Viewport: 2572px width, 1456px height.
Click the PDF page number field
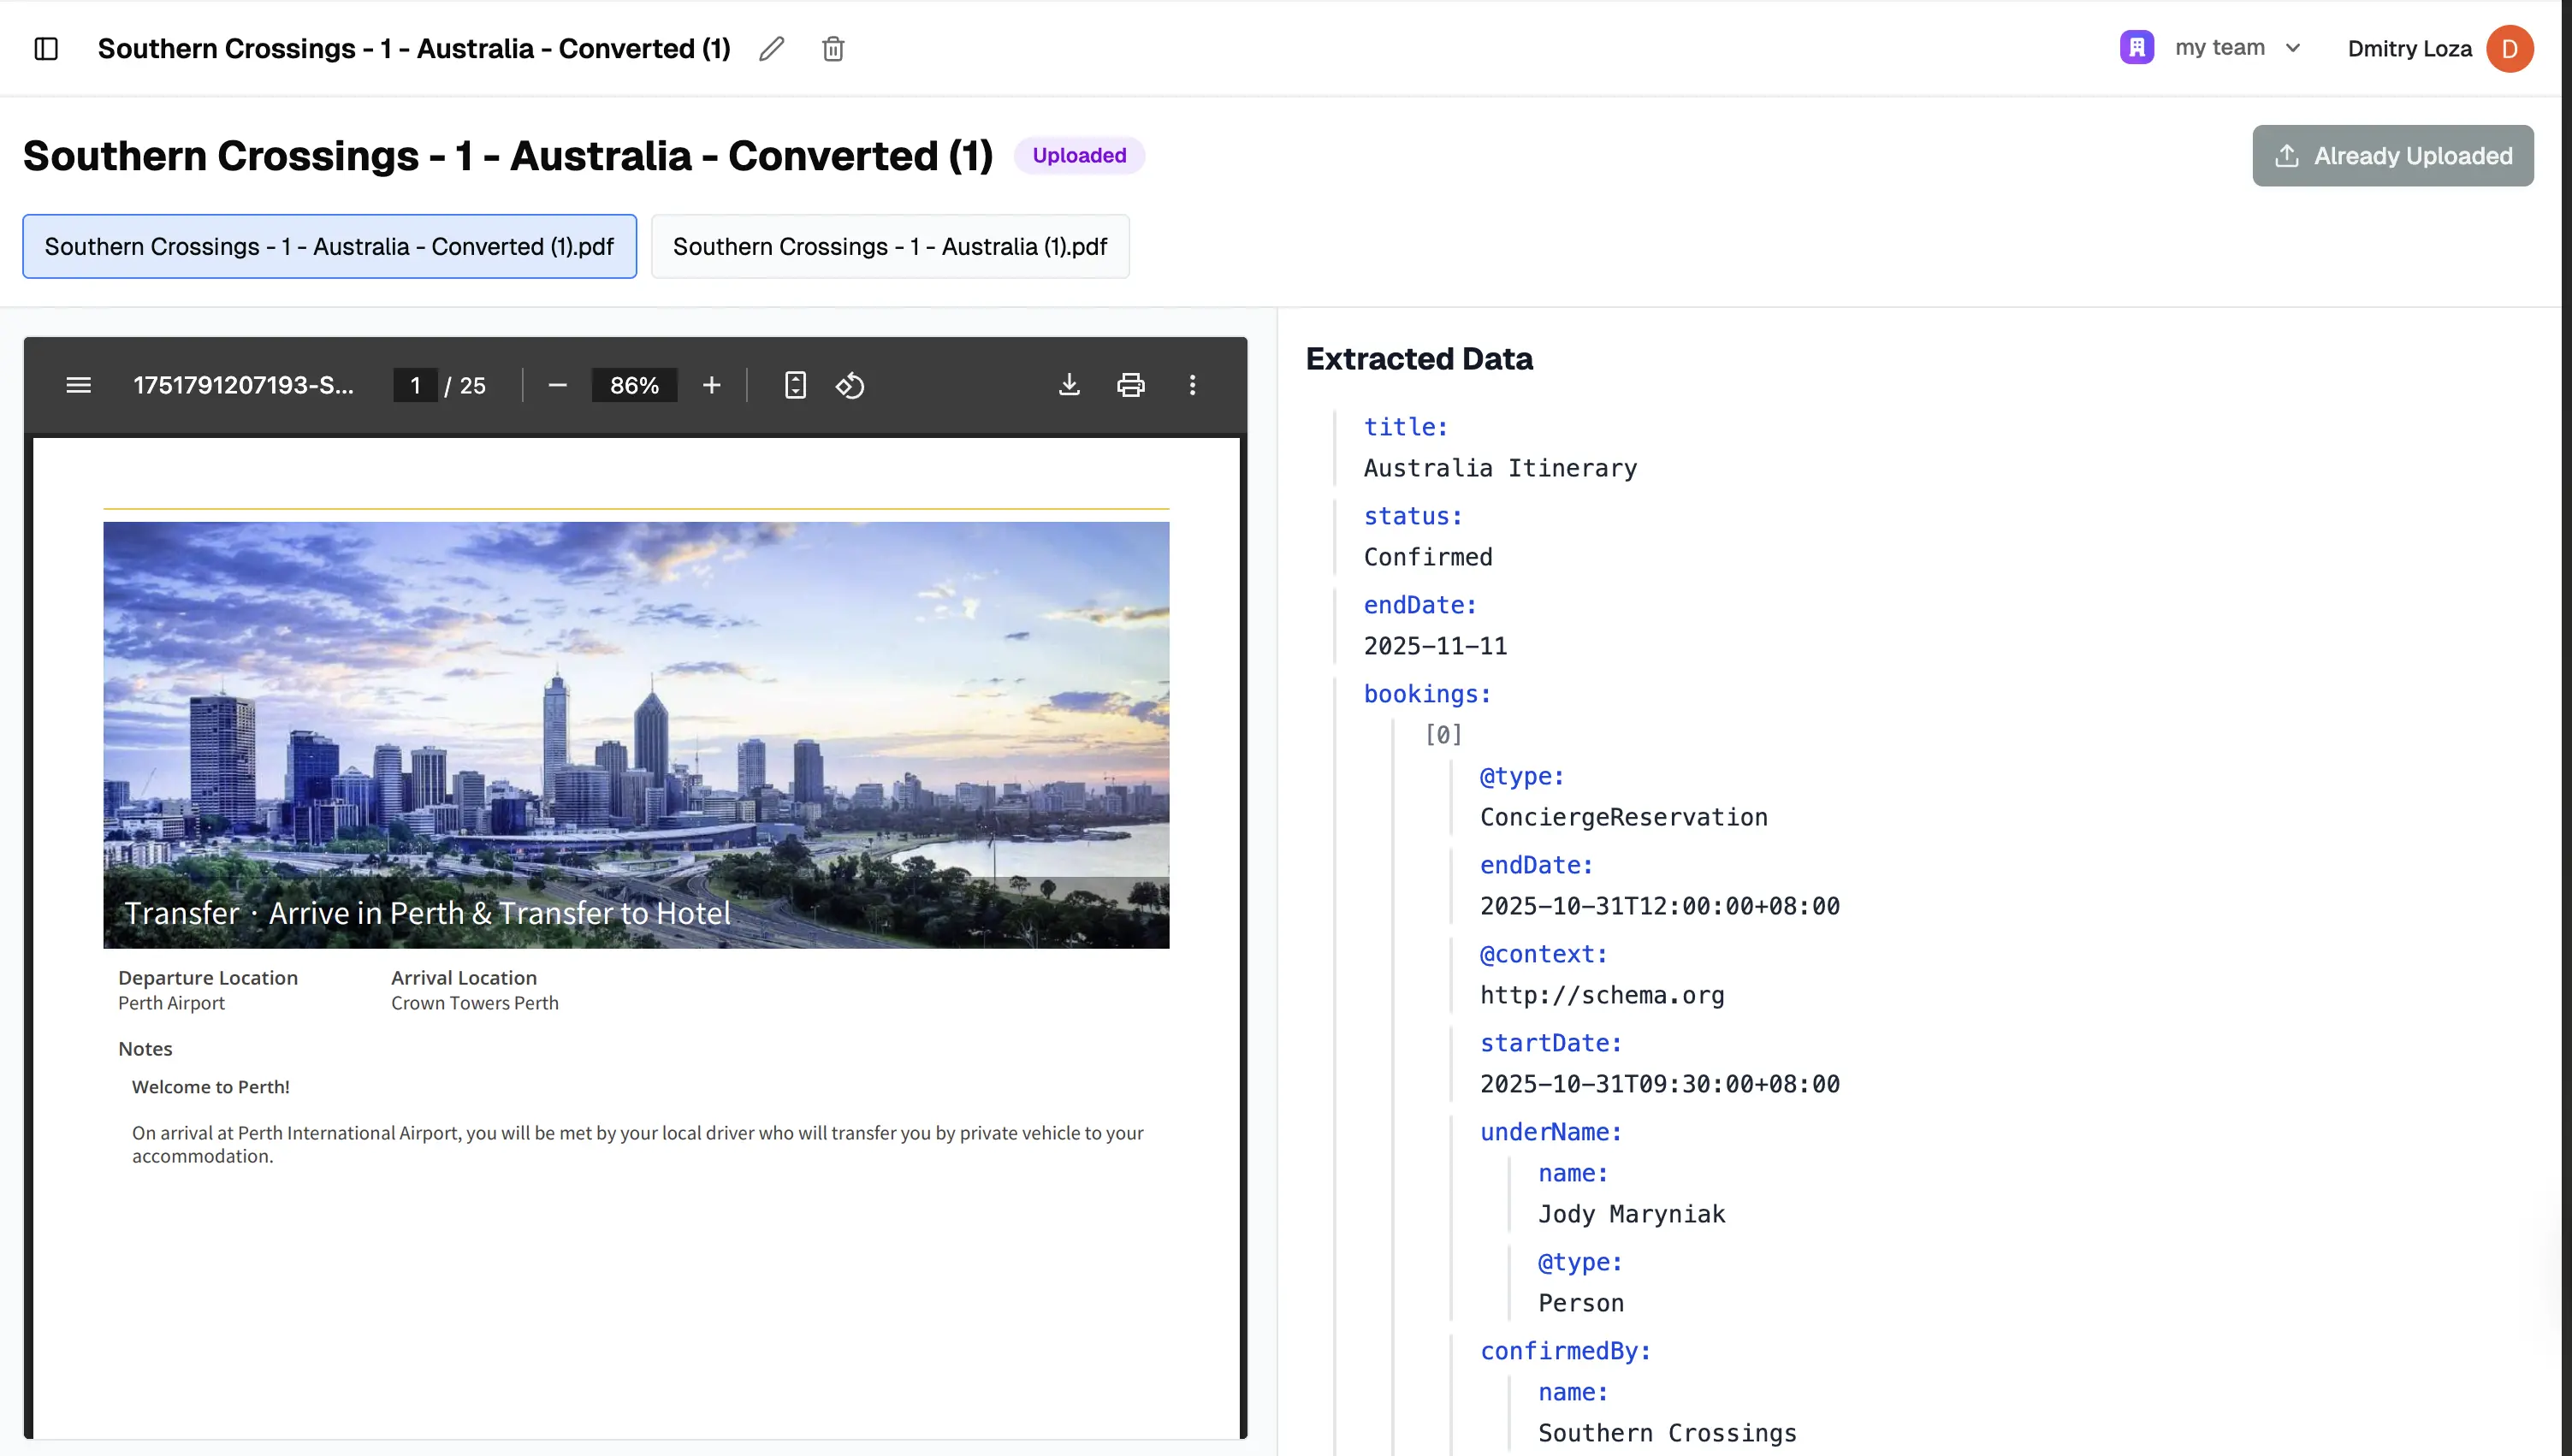point(415,385)
